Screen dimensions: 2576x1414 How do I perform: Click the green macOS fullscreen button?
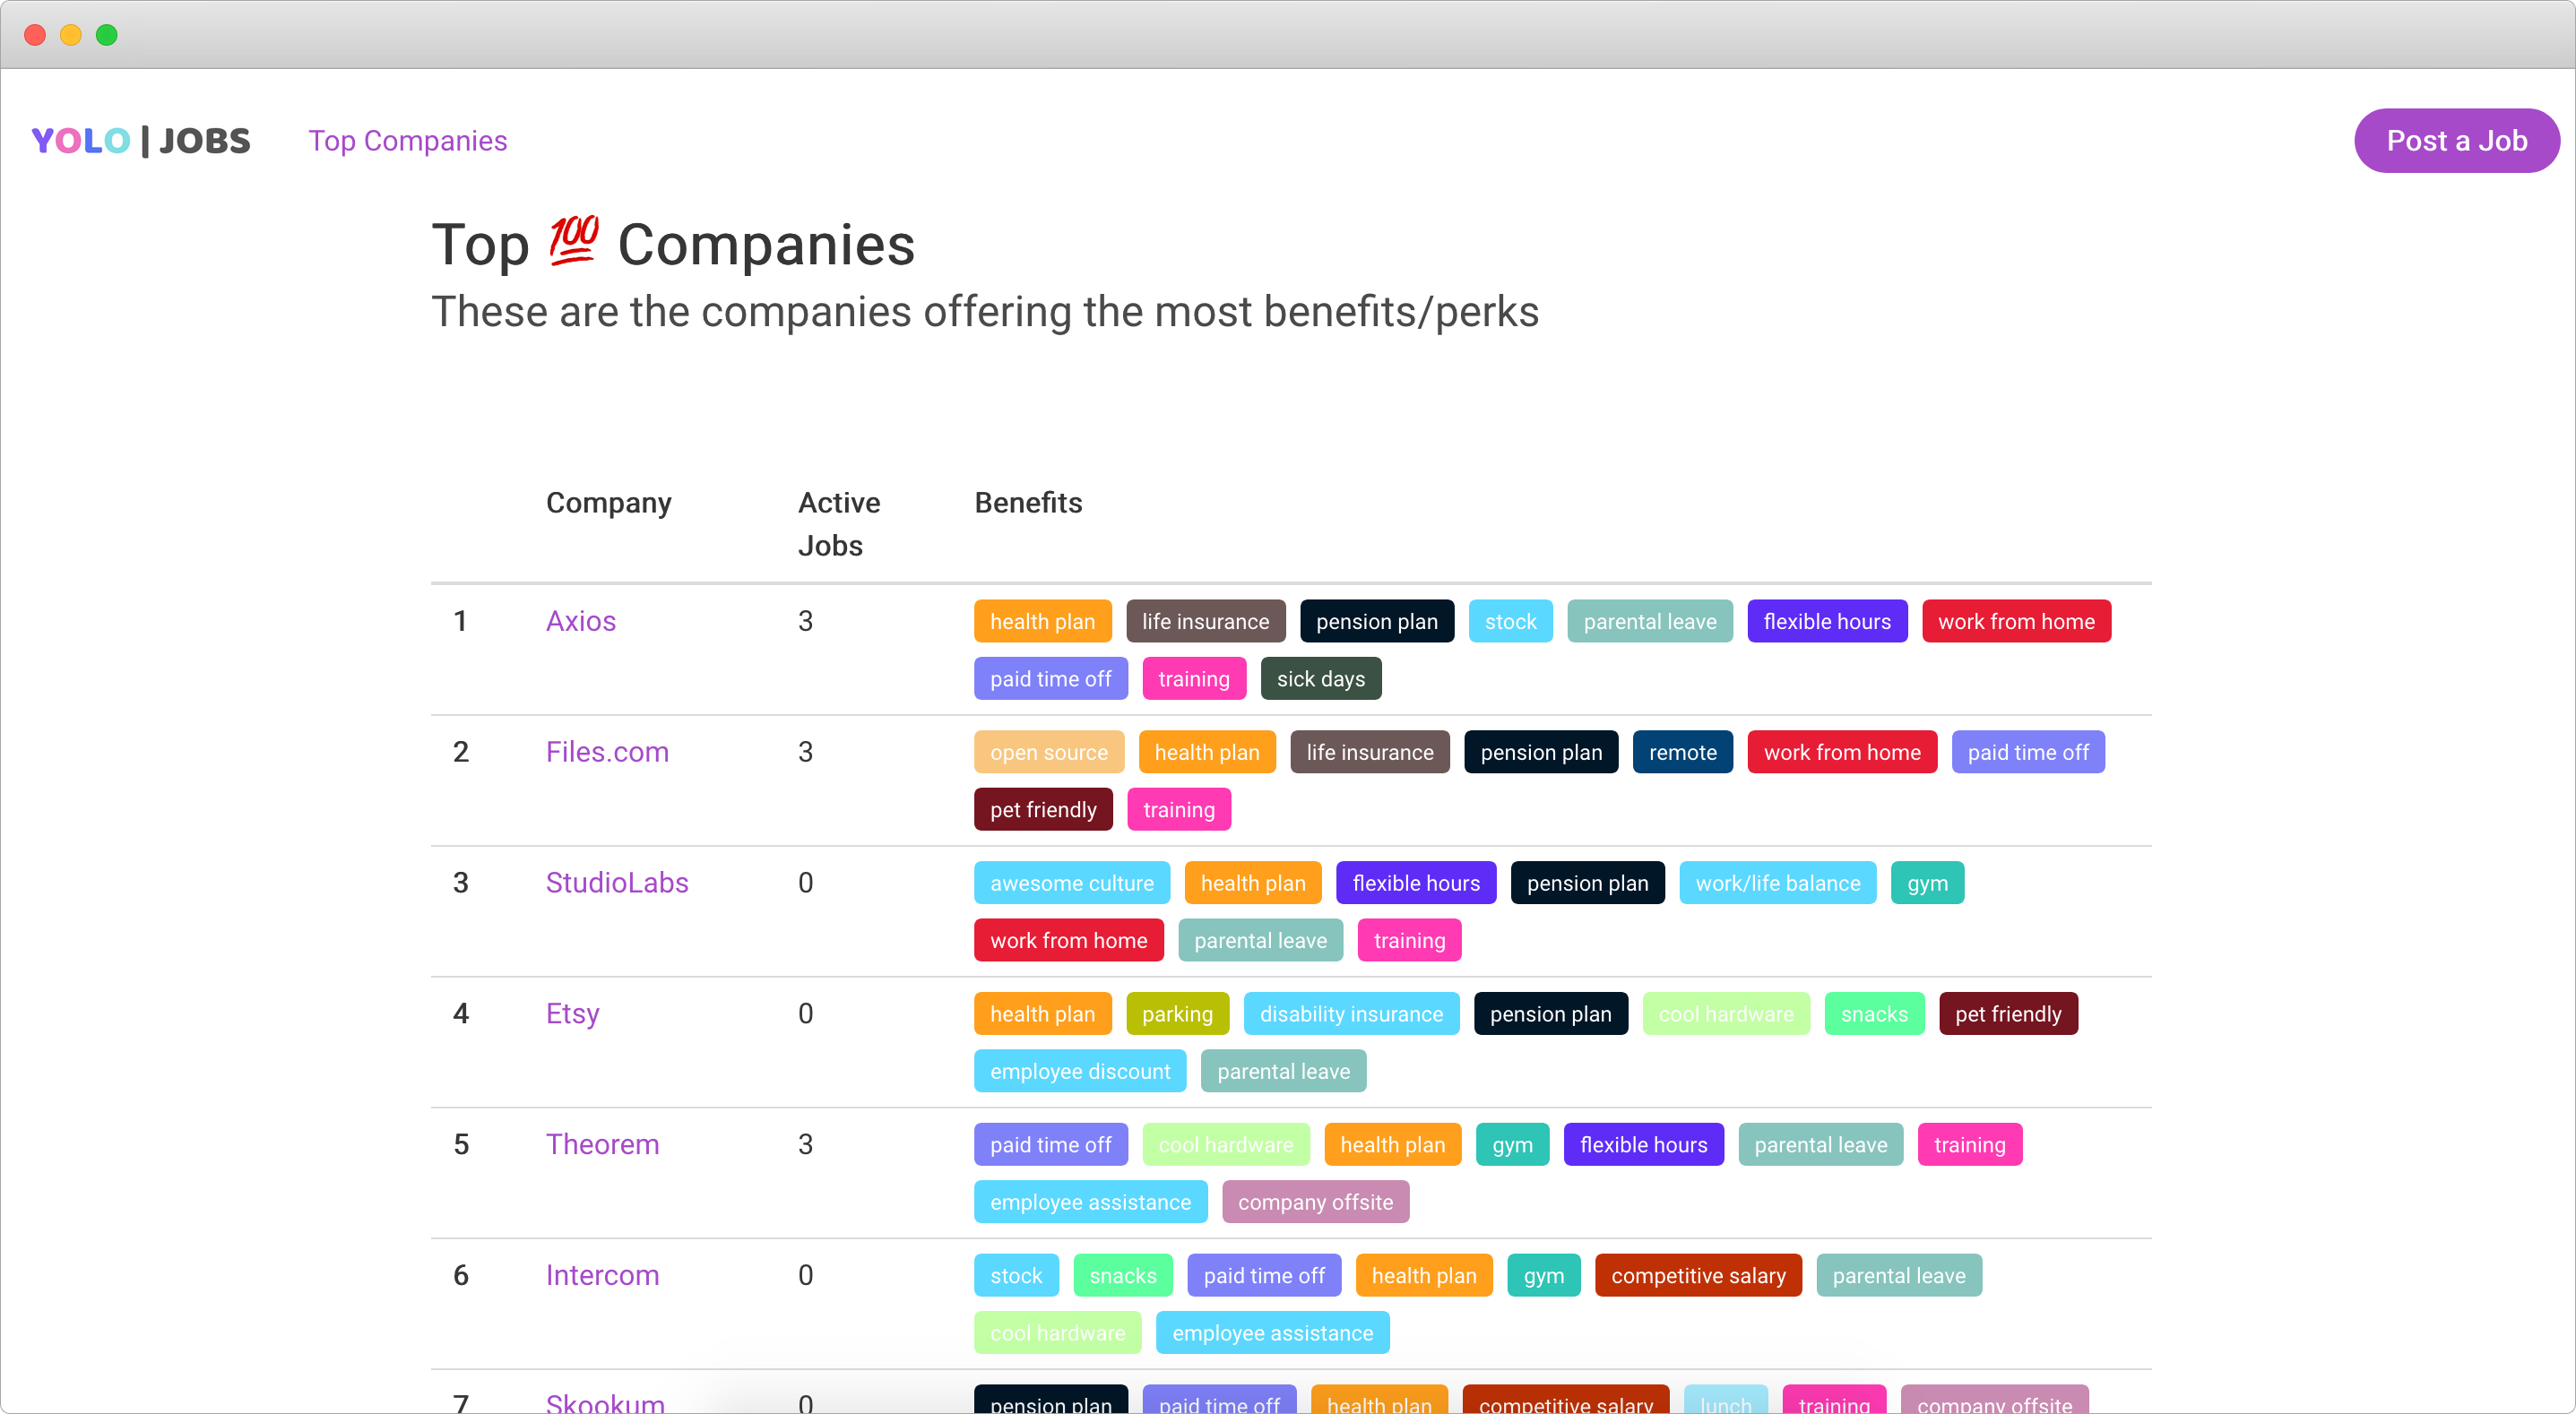point(107,35)
